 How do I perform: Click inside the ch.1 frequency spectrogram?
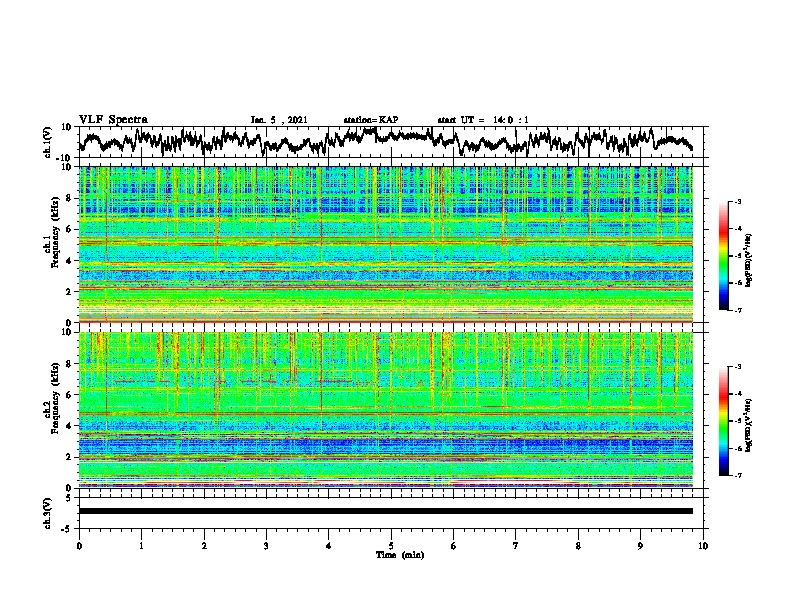386,244
